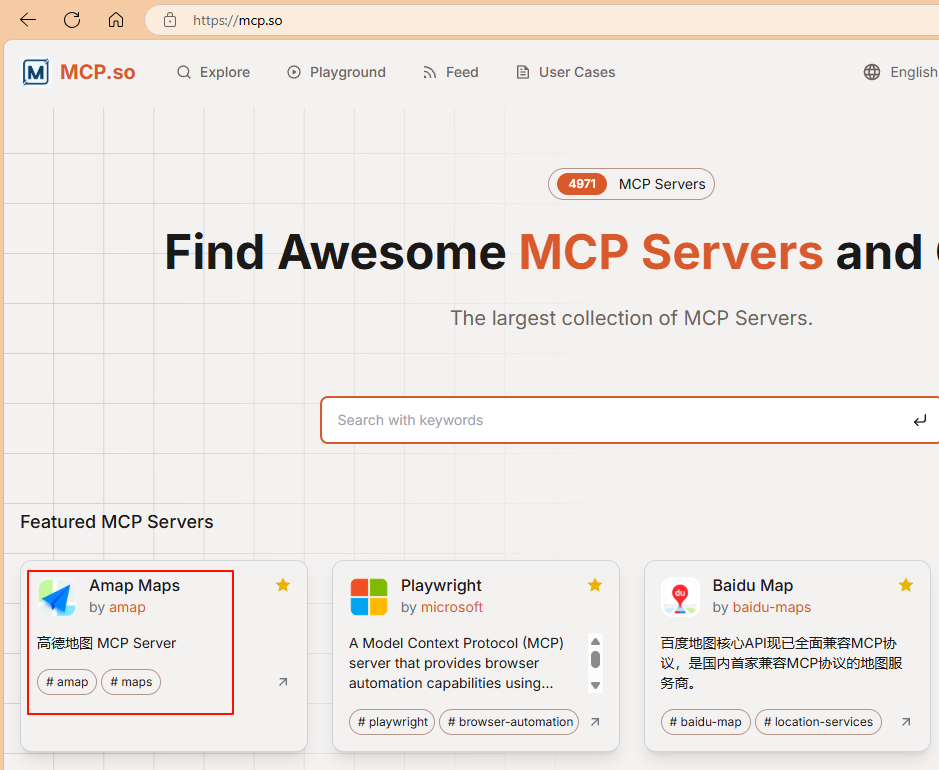This screenshot has width=939, height=770.
Task: Visit the microsoft author link
Action: coord(452,607)
